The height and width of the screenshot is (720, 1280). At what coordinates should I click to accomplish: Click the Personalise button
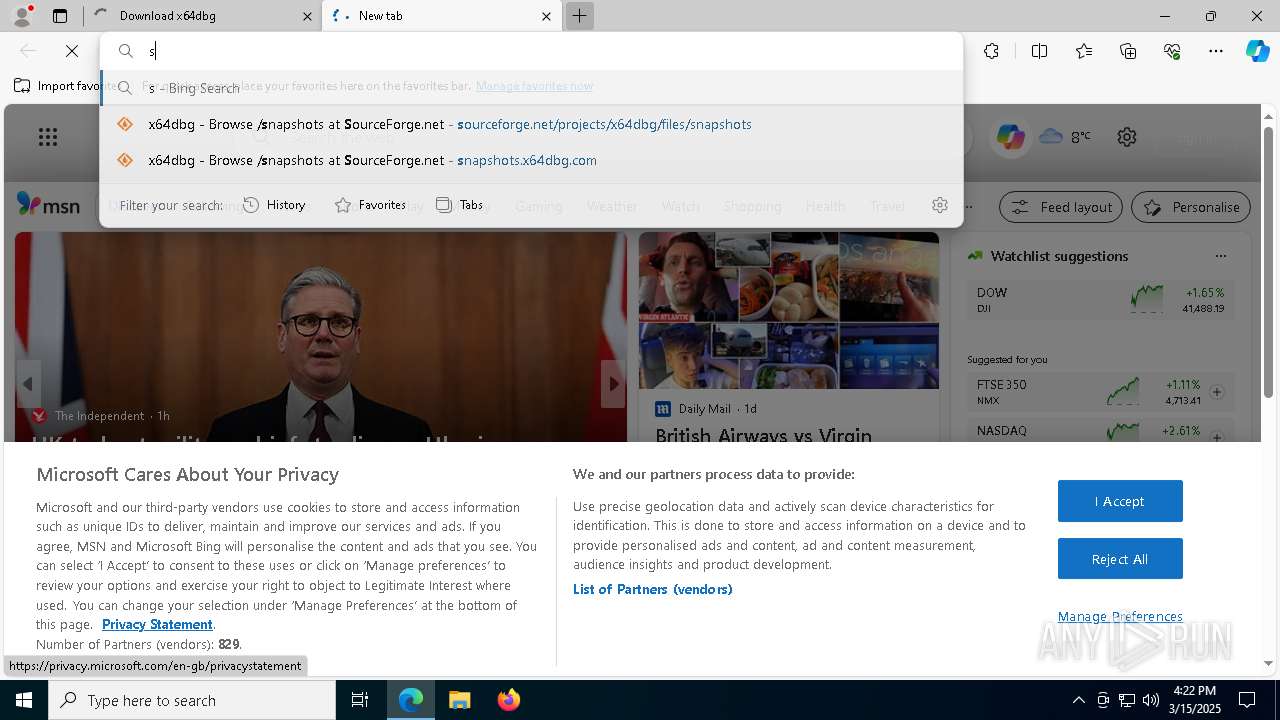pos(1191,207)
